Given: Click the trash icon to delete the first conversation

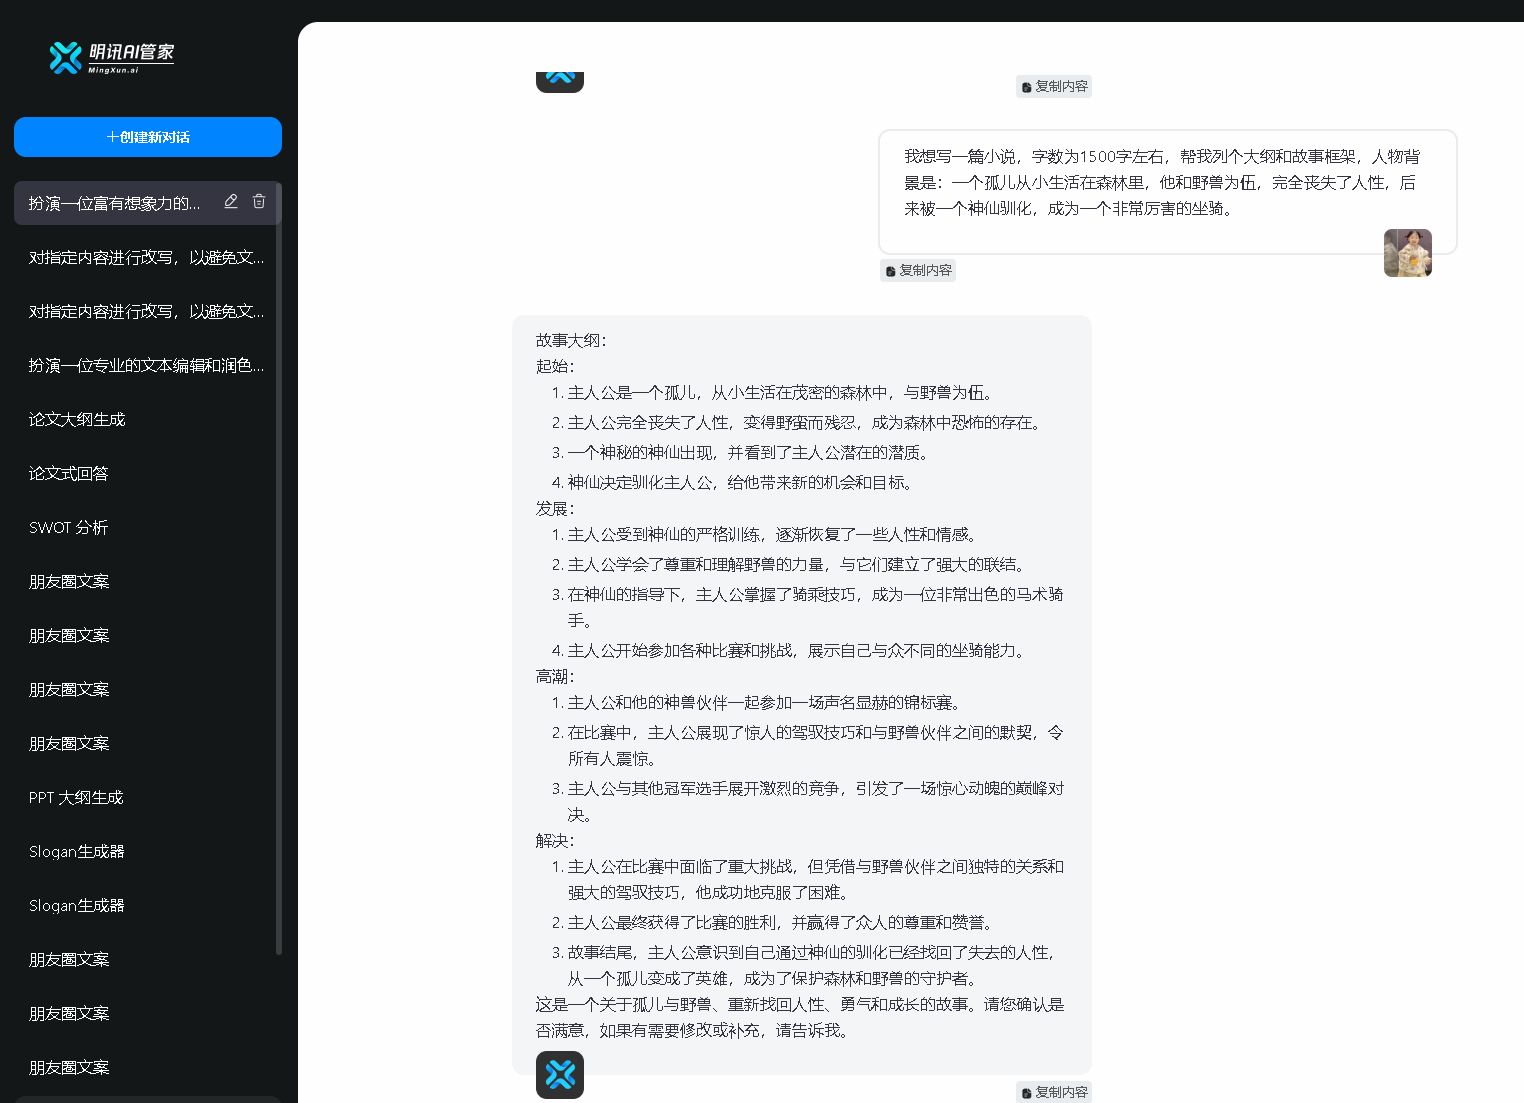Looking at the screenshot, I should coord(259,201).
